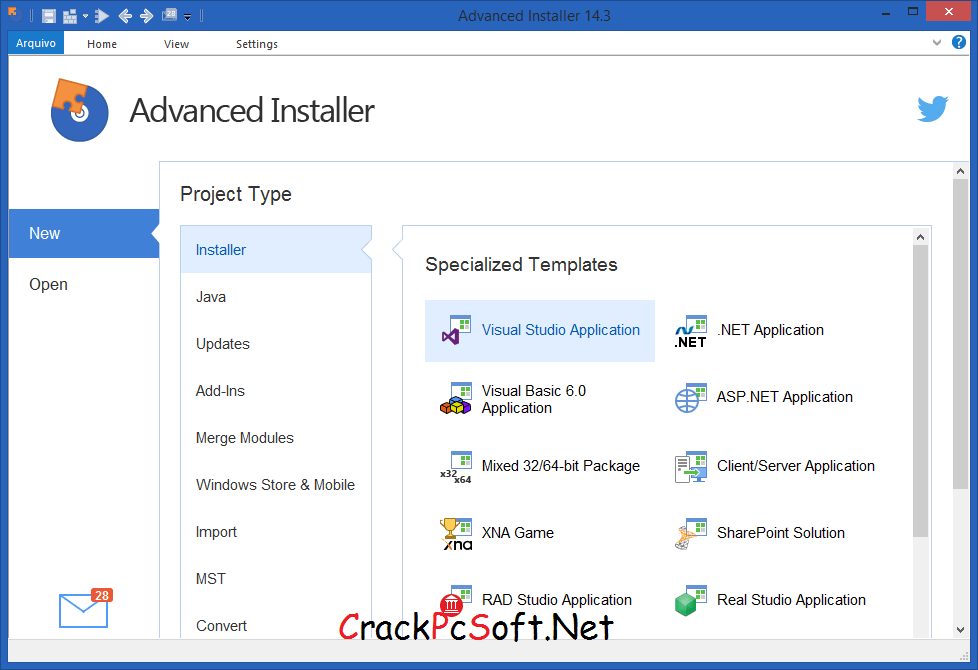Select the New page in left sidebar
Viewport: 978px width, 670px height.
(x=84, y=233)
